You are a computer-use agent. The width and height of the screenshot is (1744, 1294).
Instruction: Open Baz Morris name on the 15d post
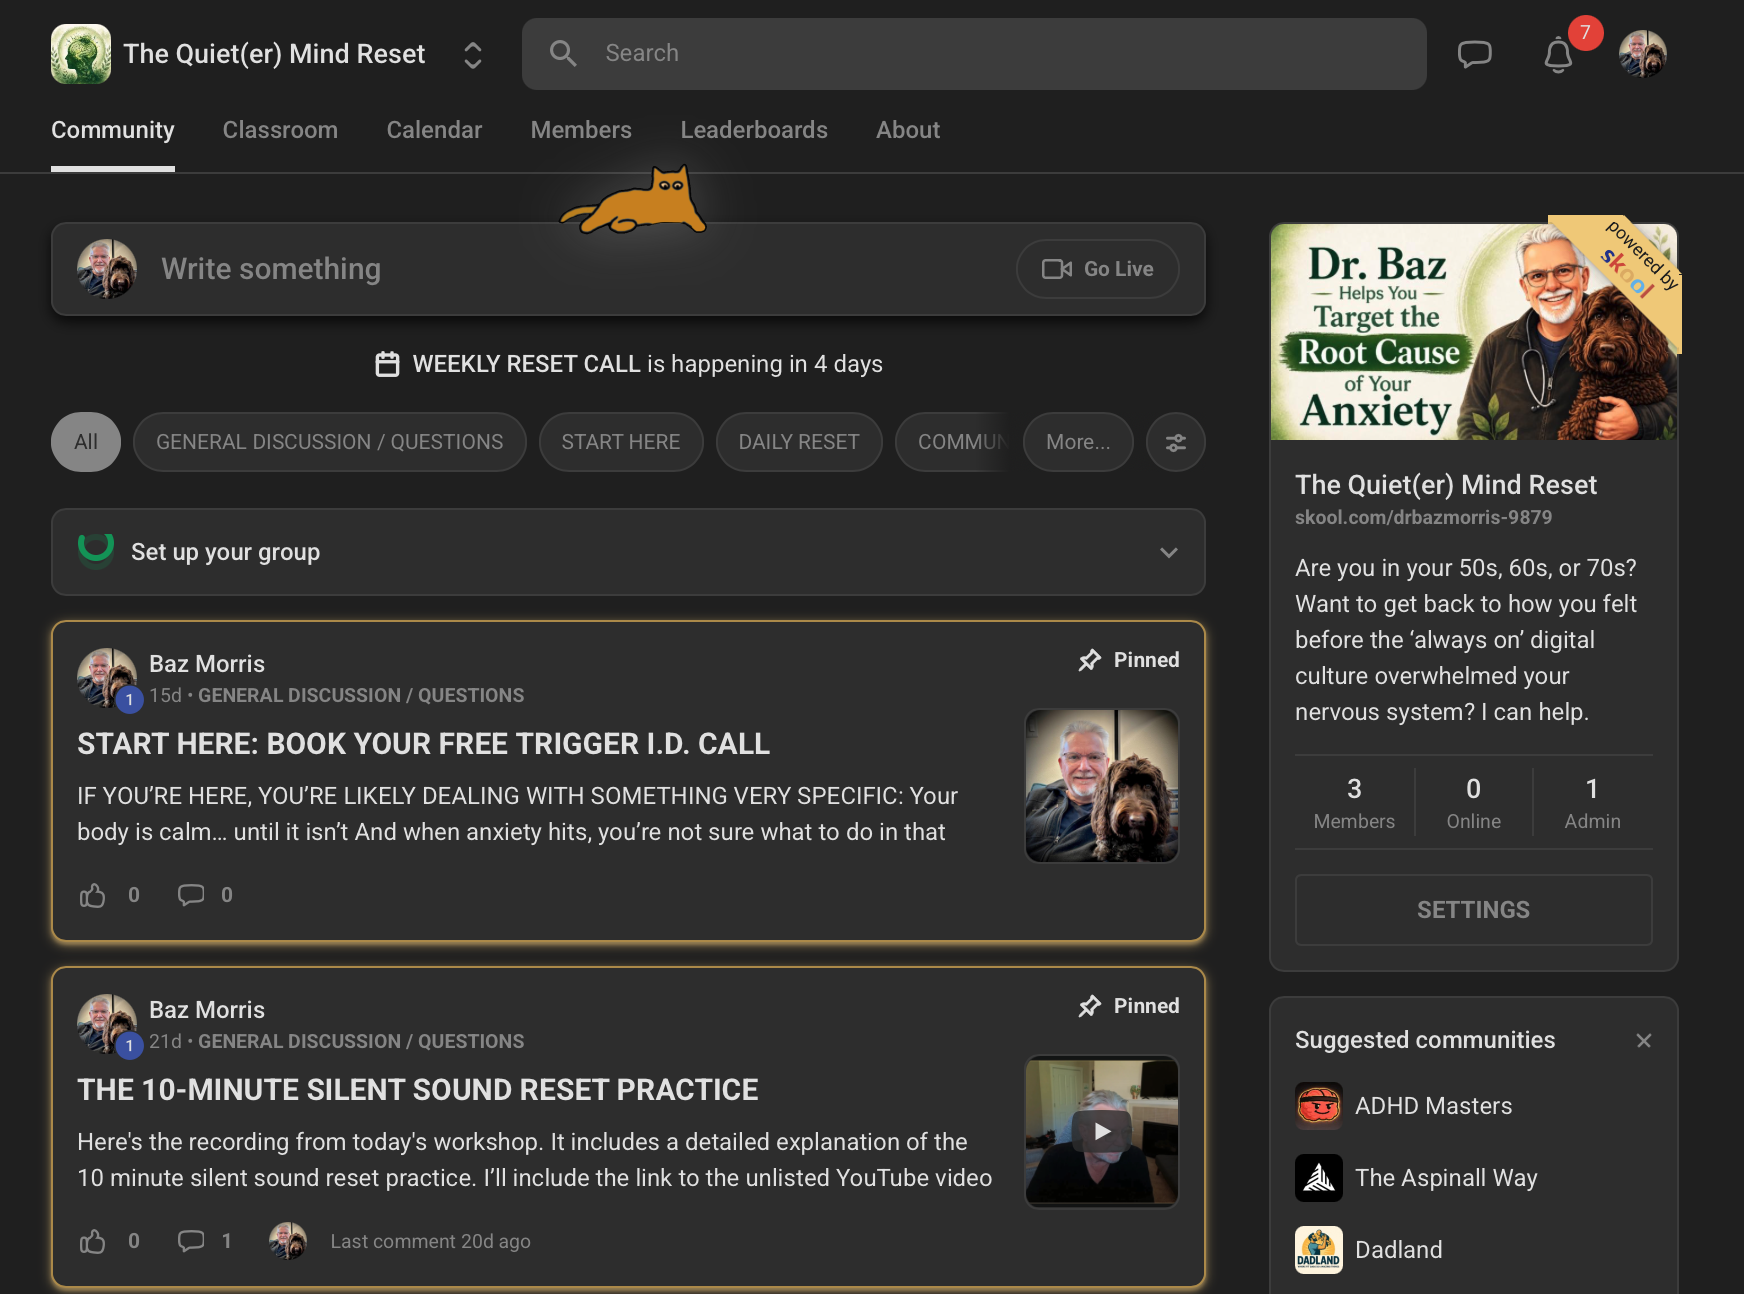(x=207, y=664)
